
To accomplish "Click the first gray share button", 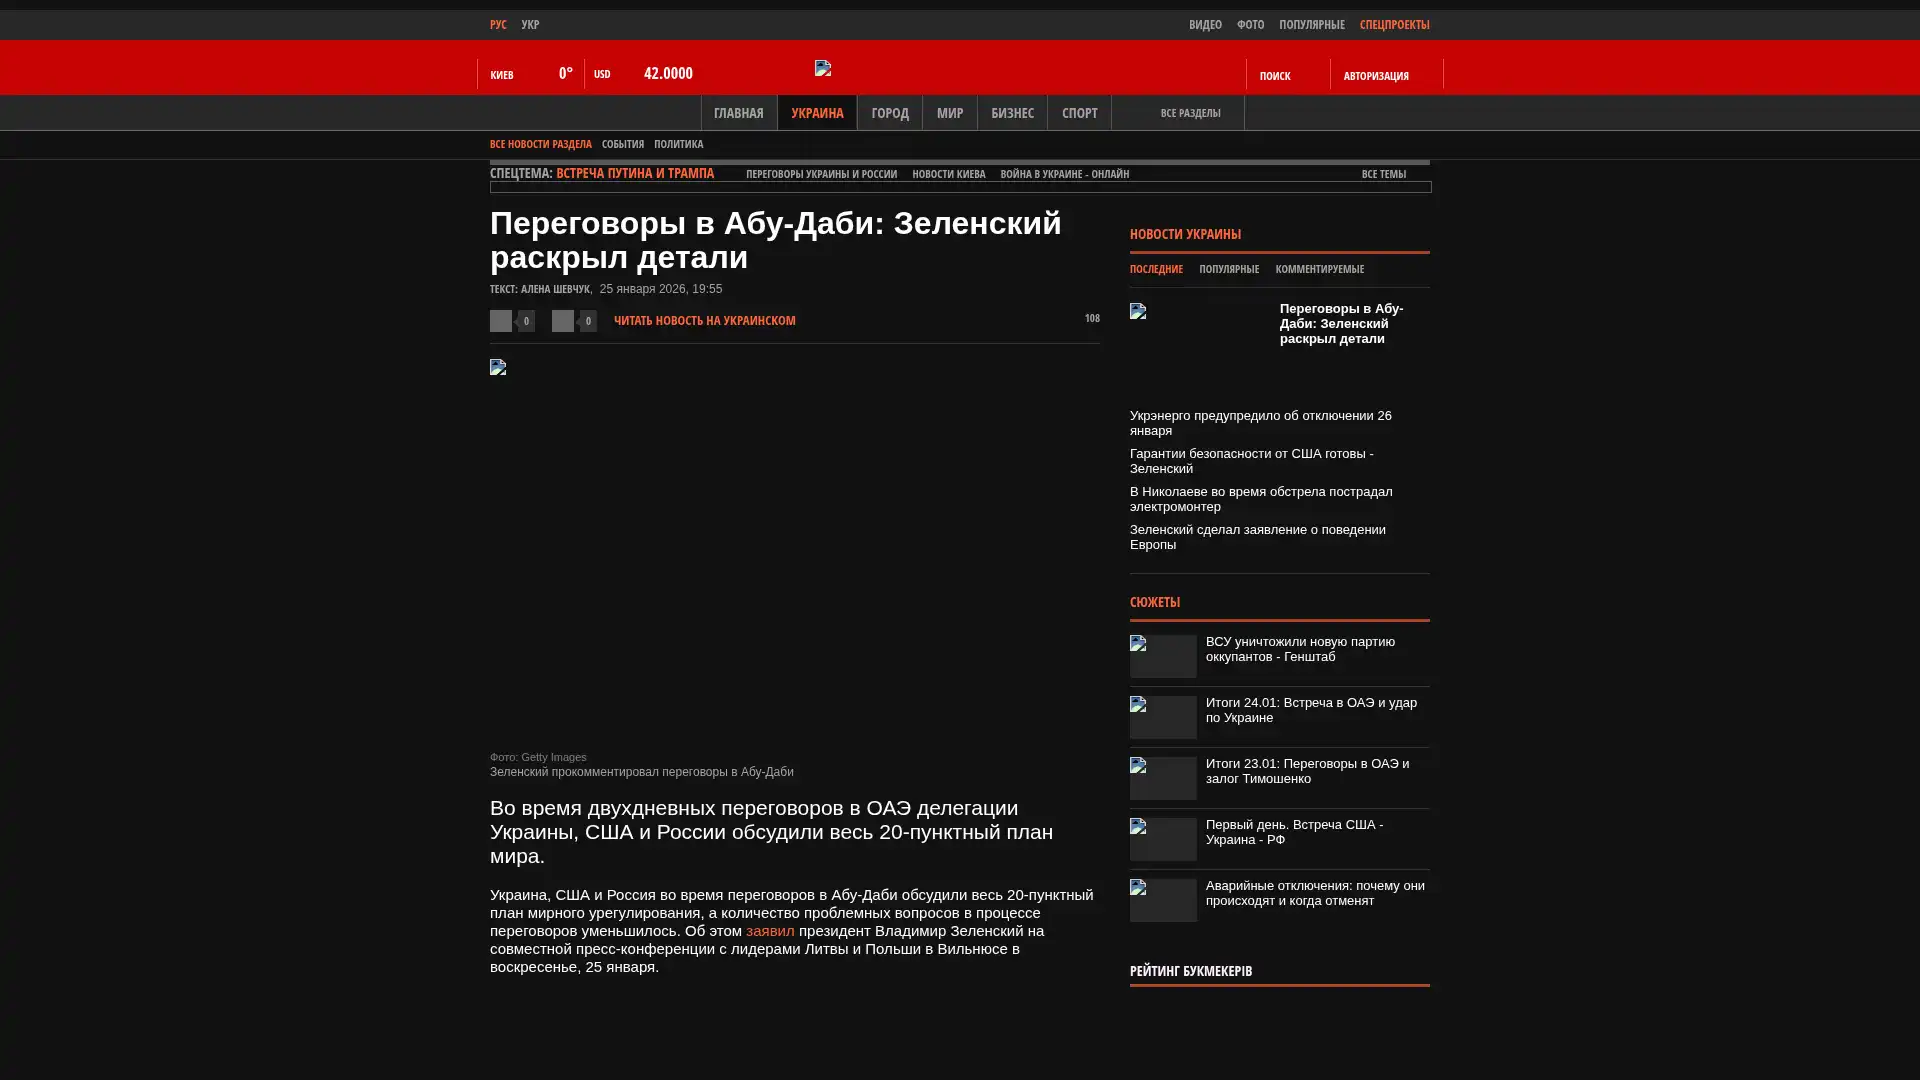I will click(501, 321).
